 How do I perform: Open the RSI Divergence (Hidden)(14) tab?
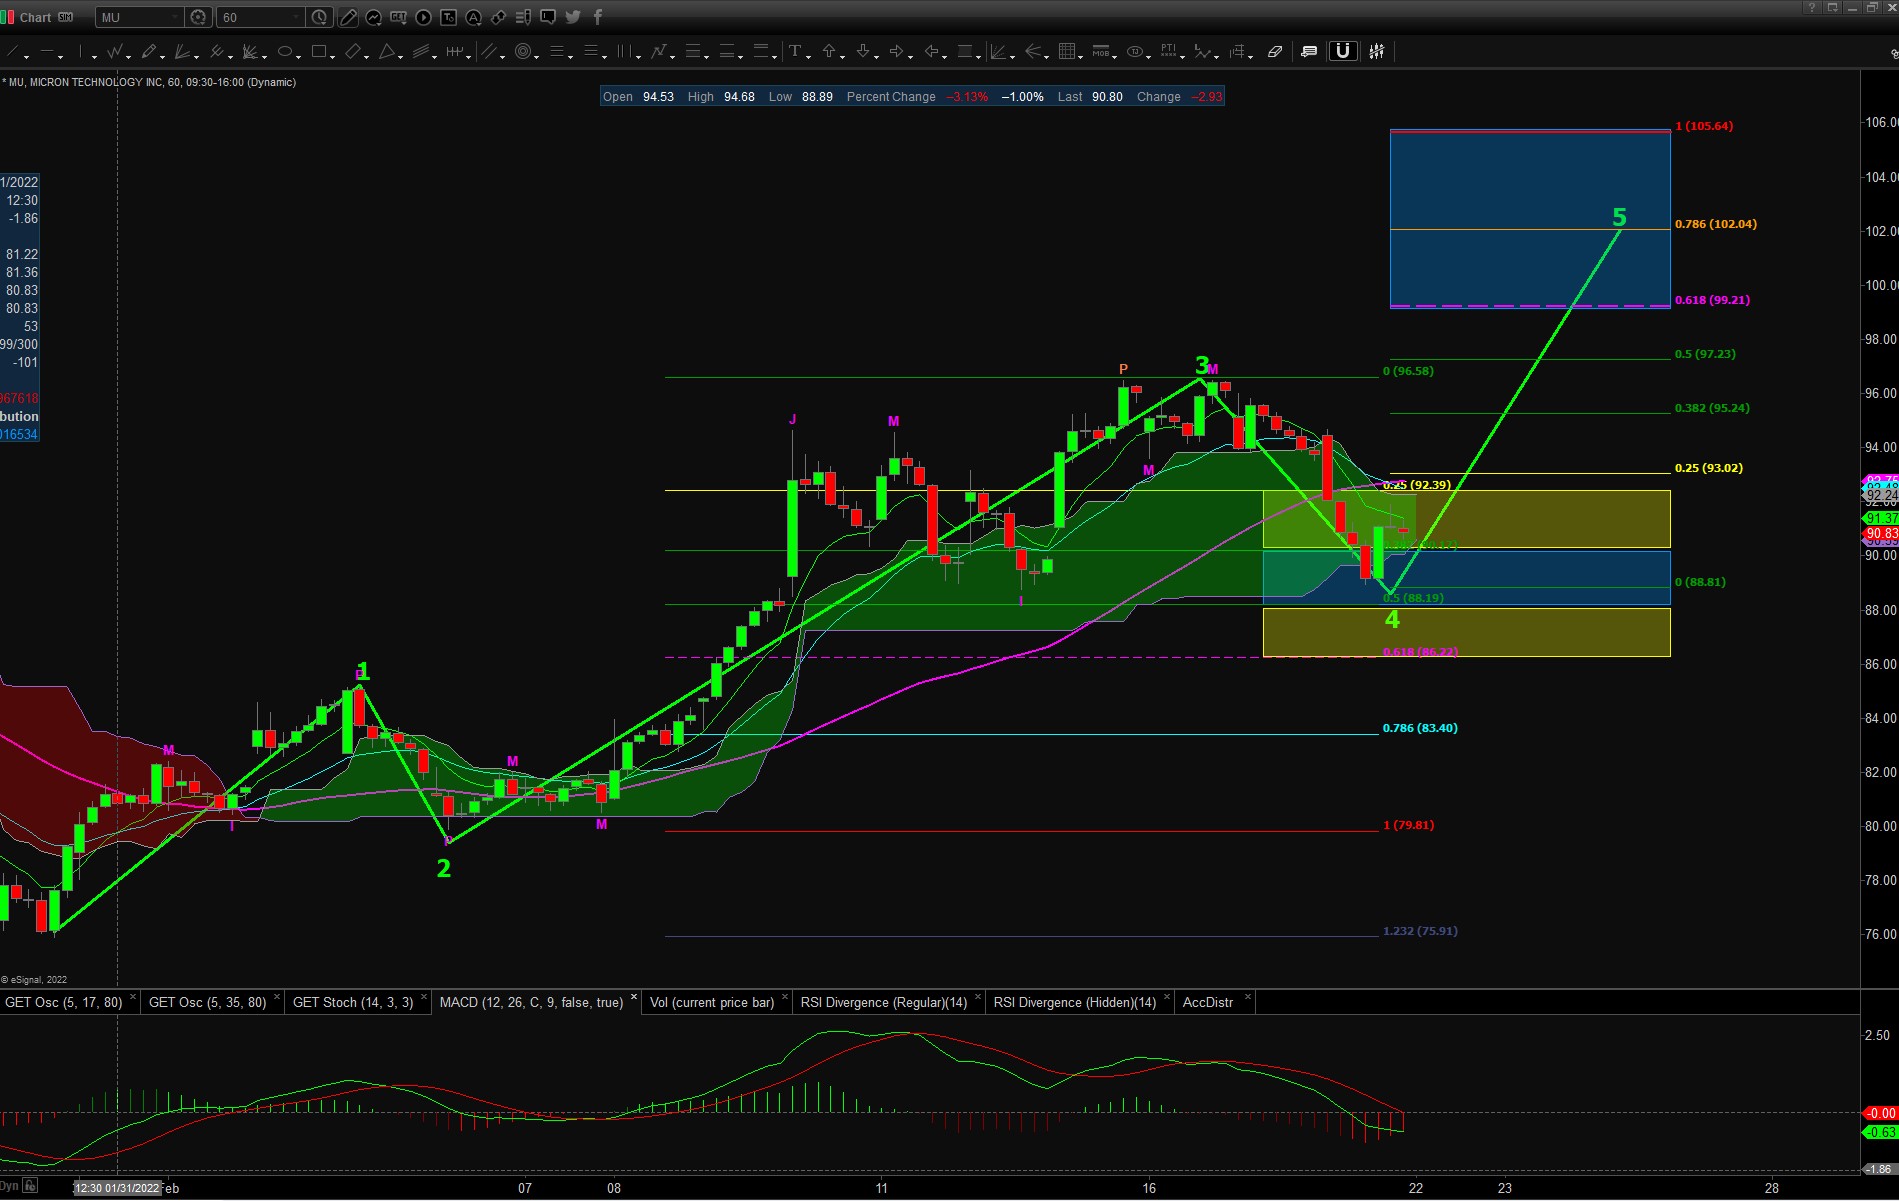tap(1074, 1002)
